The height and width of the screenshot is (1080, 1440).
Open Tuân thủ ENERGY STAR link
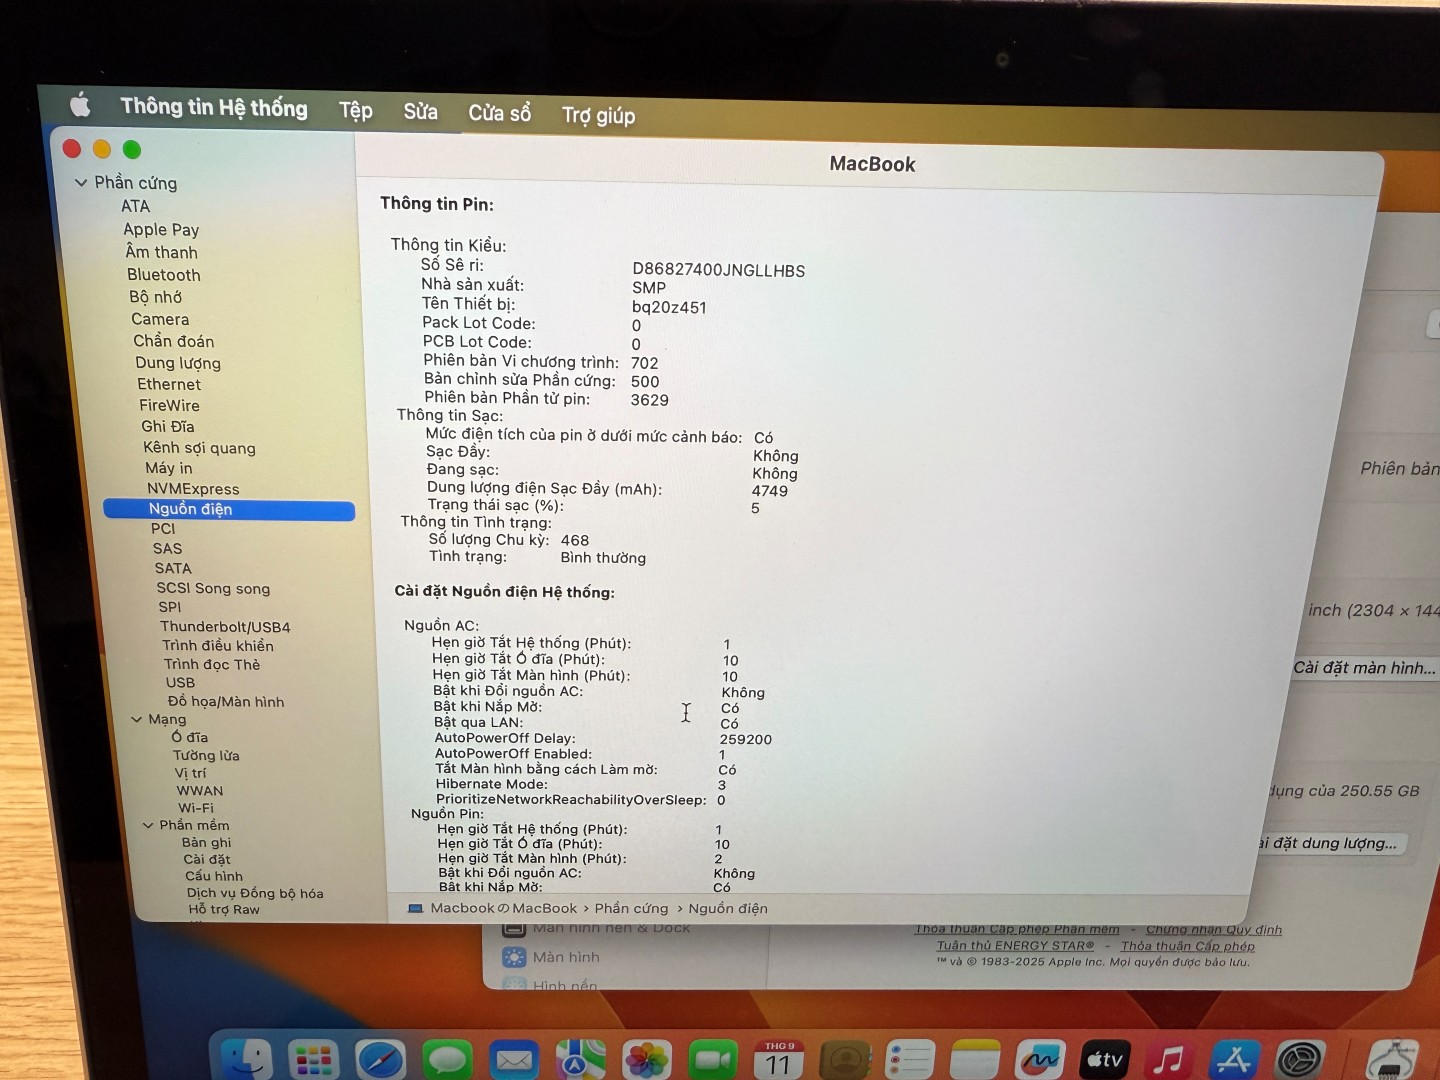[x=1015, y=945]
